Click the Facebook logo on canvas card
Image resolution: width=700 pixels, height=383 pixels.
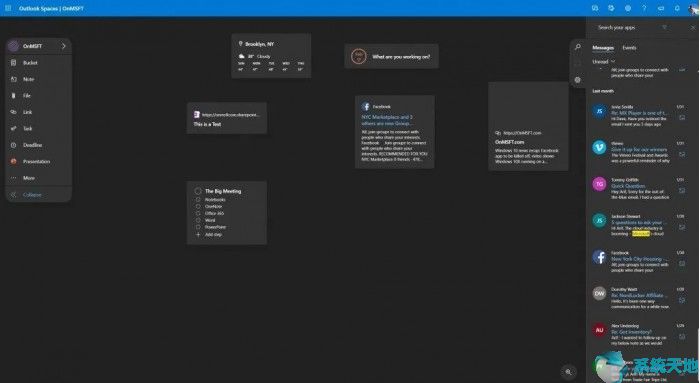tap(366, 106)
